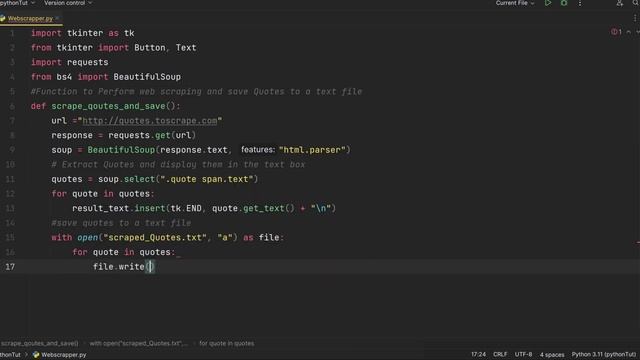Click the with open("scraped_Quotes.txt" breadcrumb
This screenshot has width=640, height=360.
click(x=138, y=343)
